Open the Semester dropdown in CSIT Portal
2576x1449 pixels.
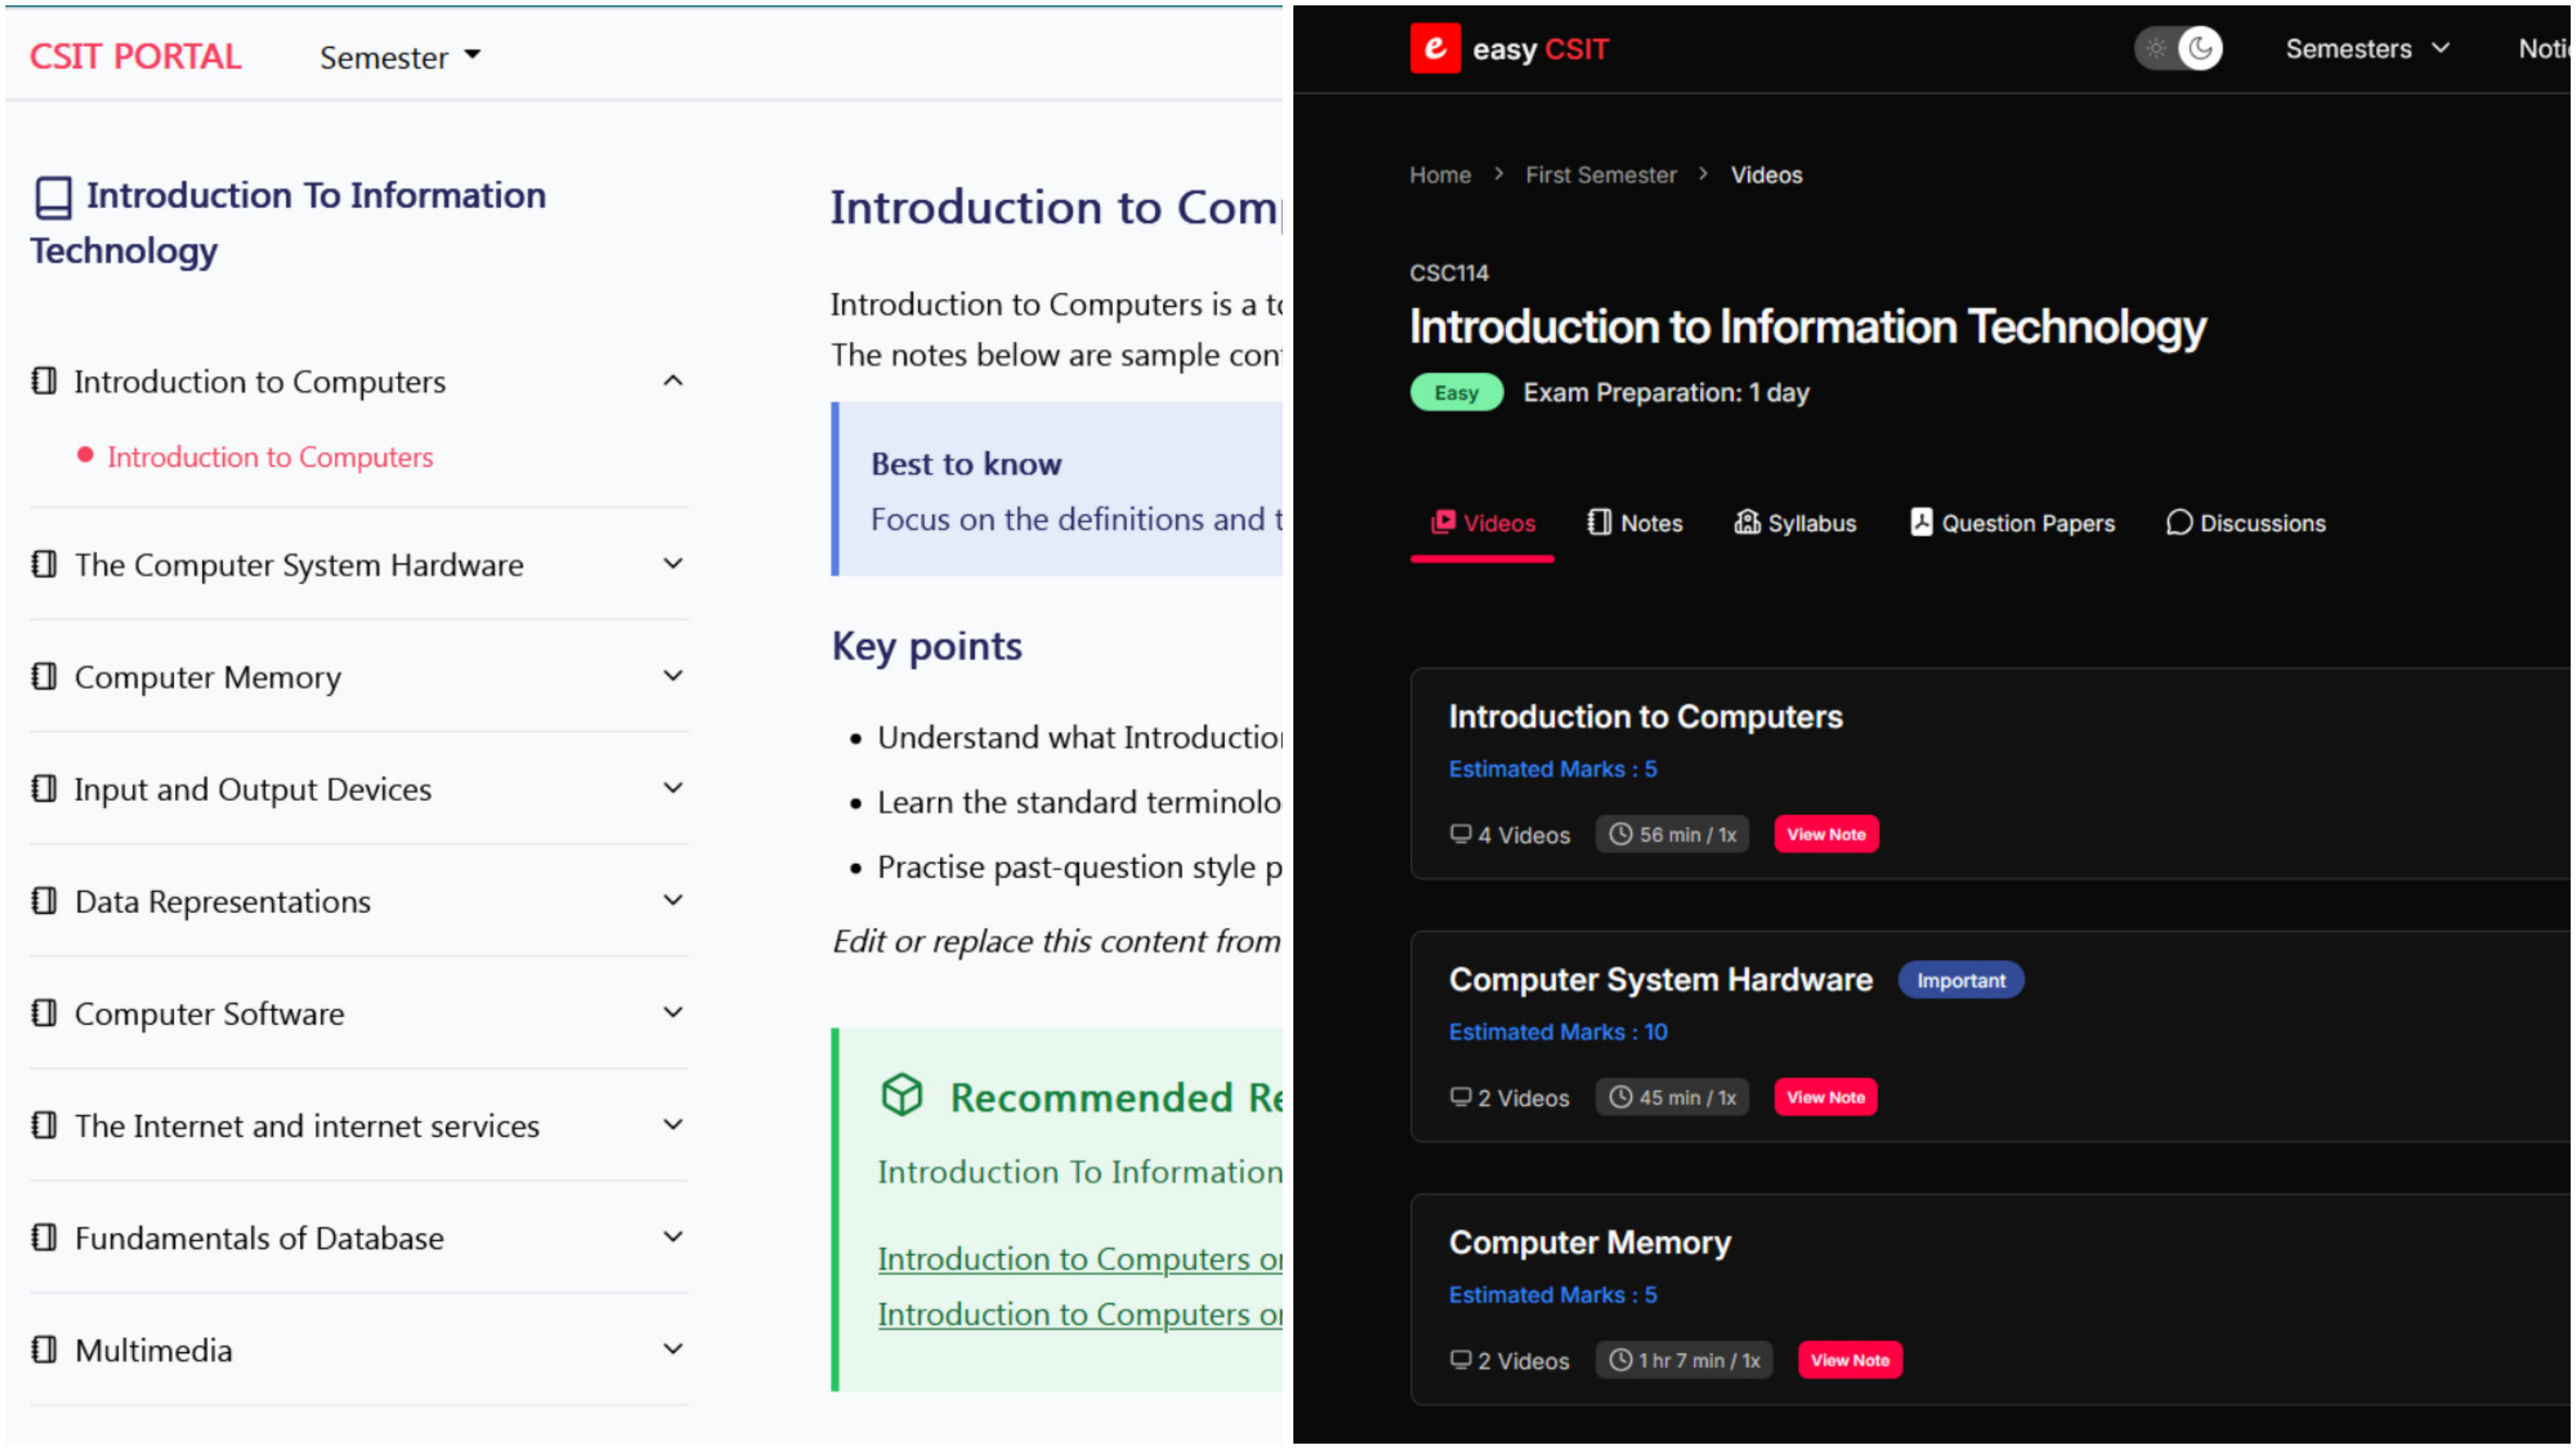point(400,57)
